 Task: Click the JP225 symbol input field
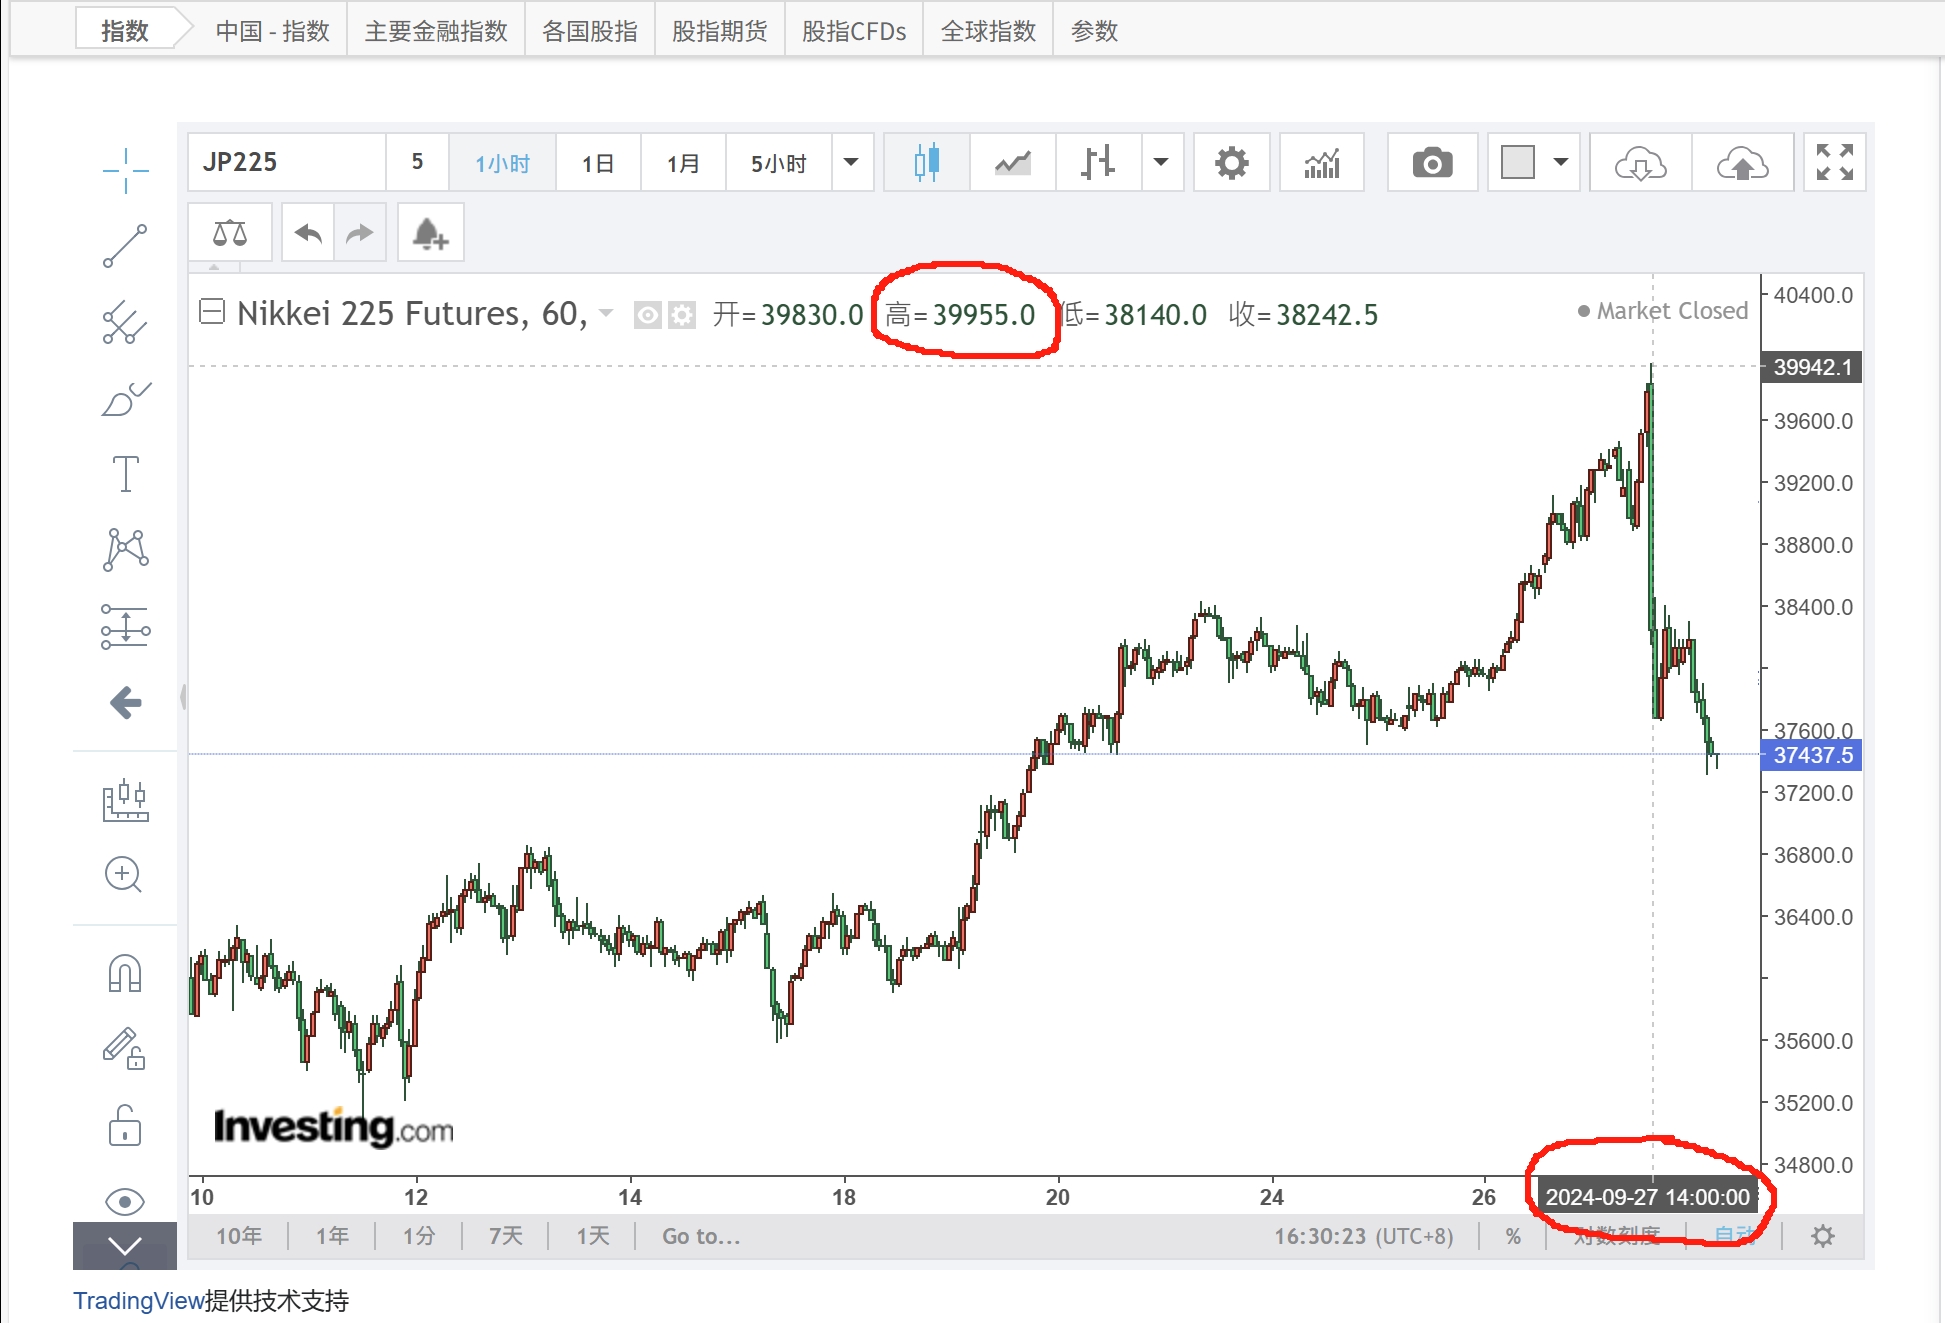286,162
